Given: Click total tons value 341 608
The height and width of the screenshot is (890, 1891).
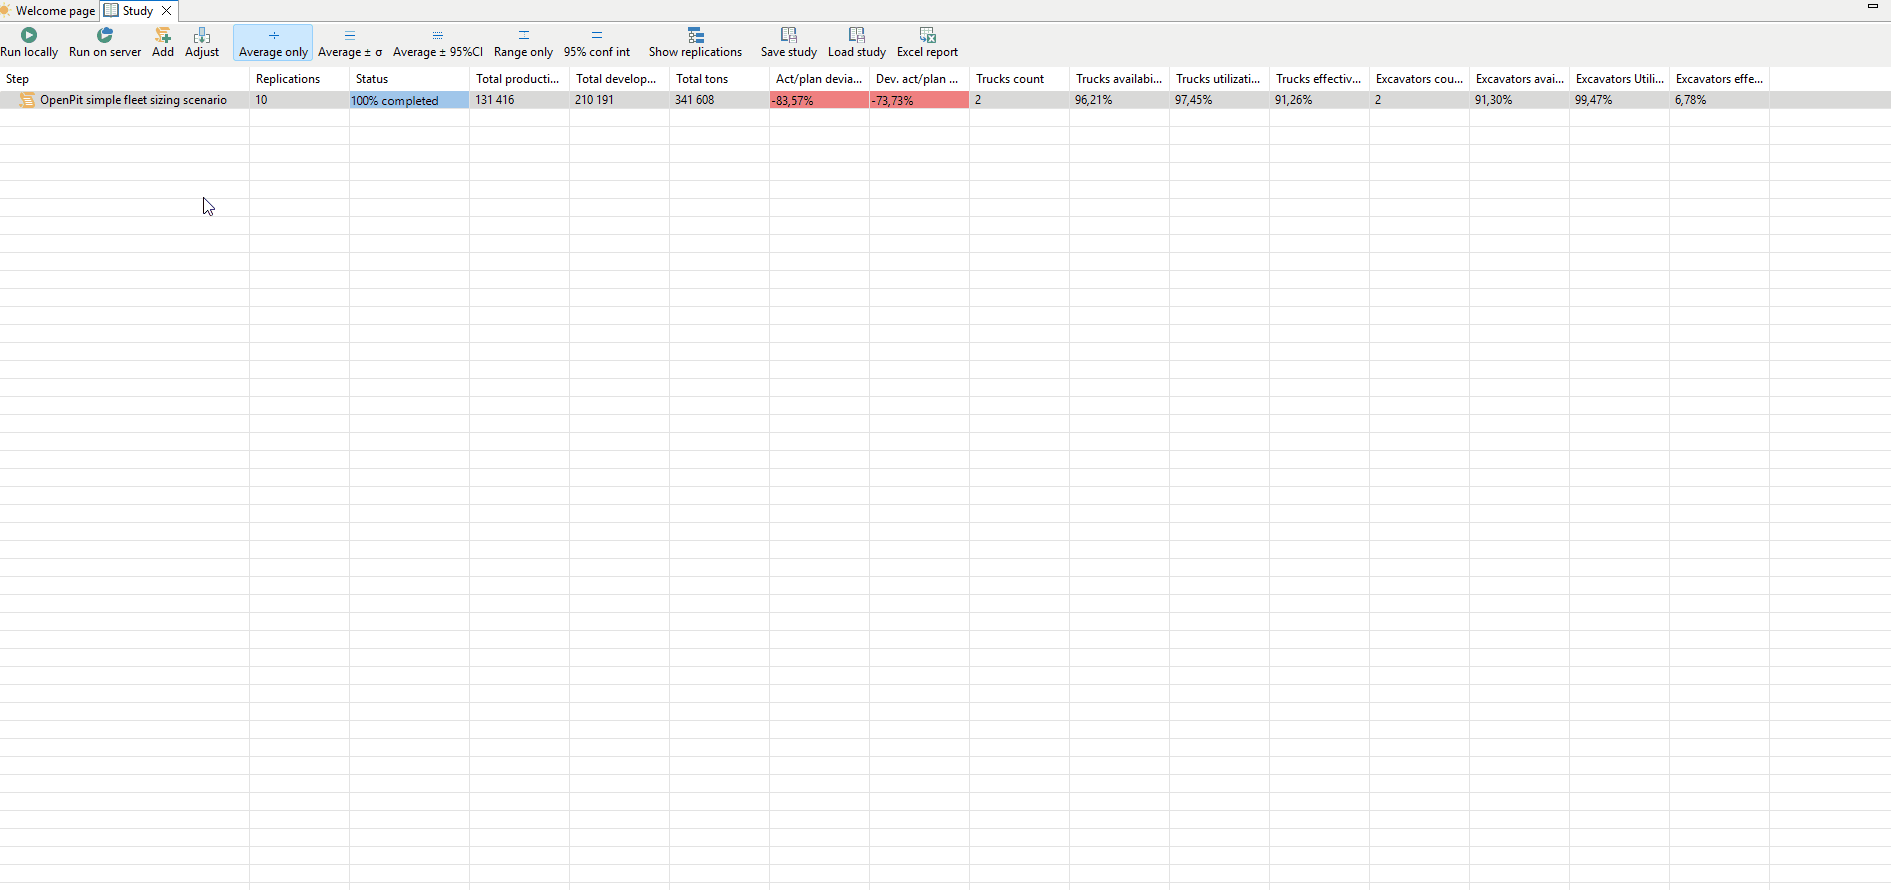Looking at the screenshot, I should pyautogui.click(x=694, y=100).
